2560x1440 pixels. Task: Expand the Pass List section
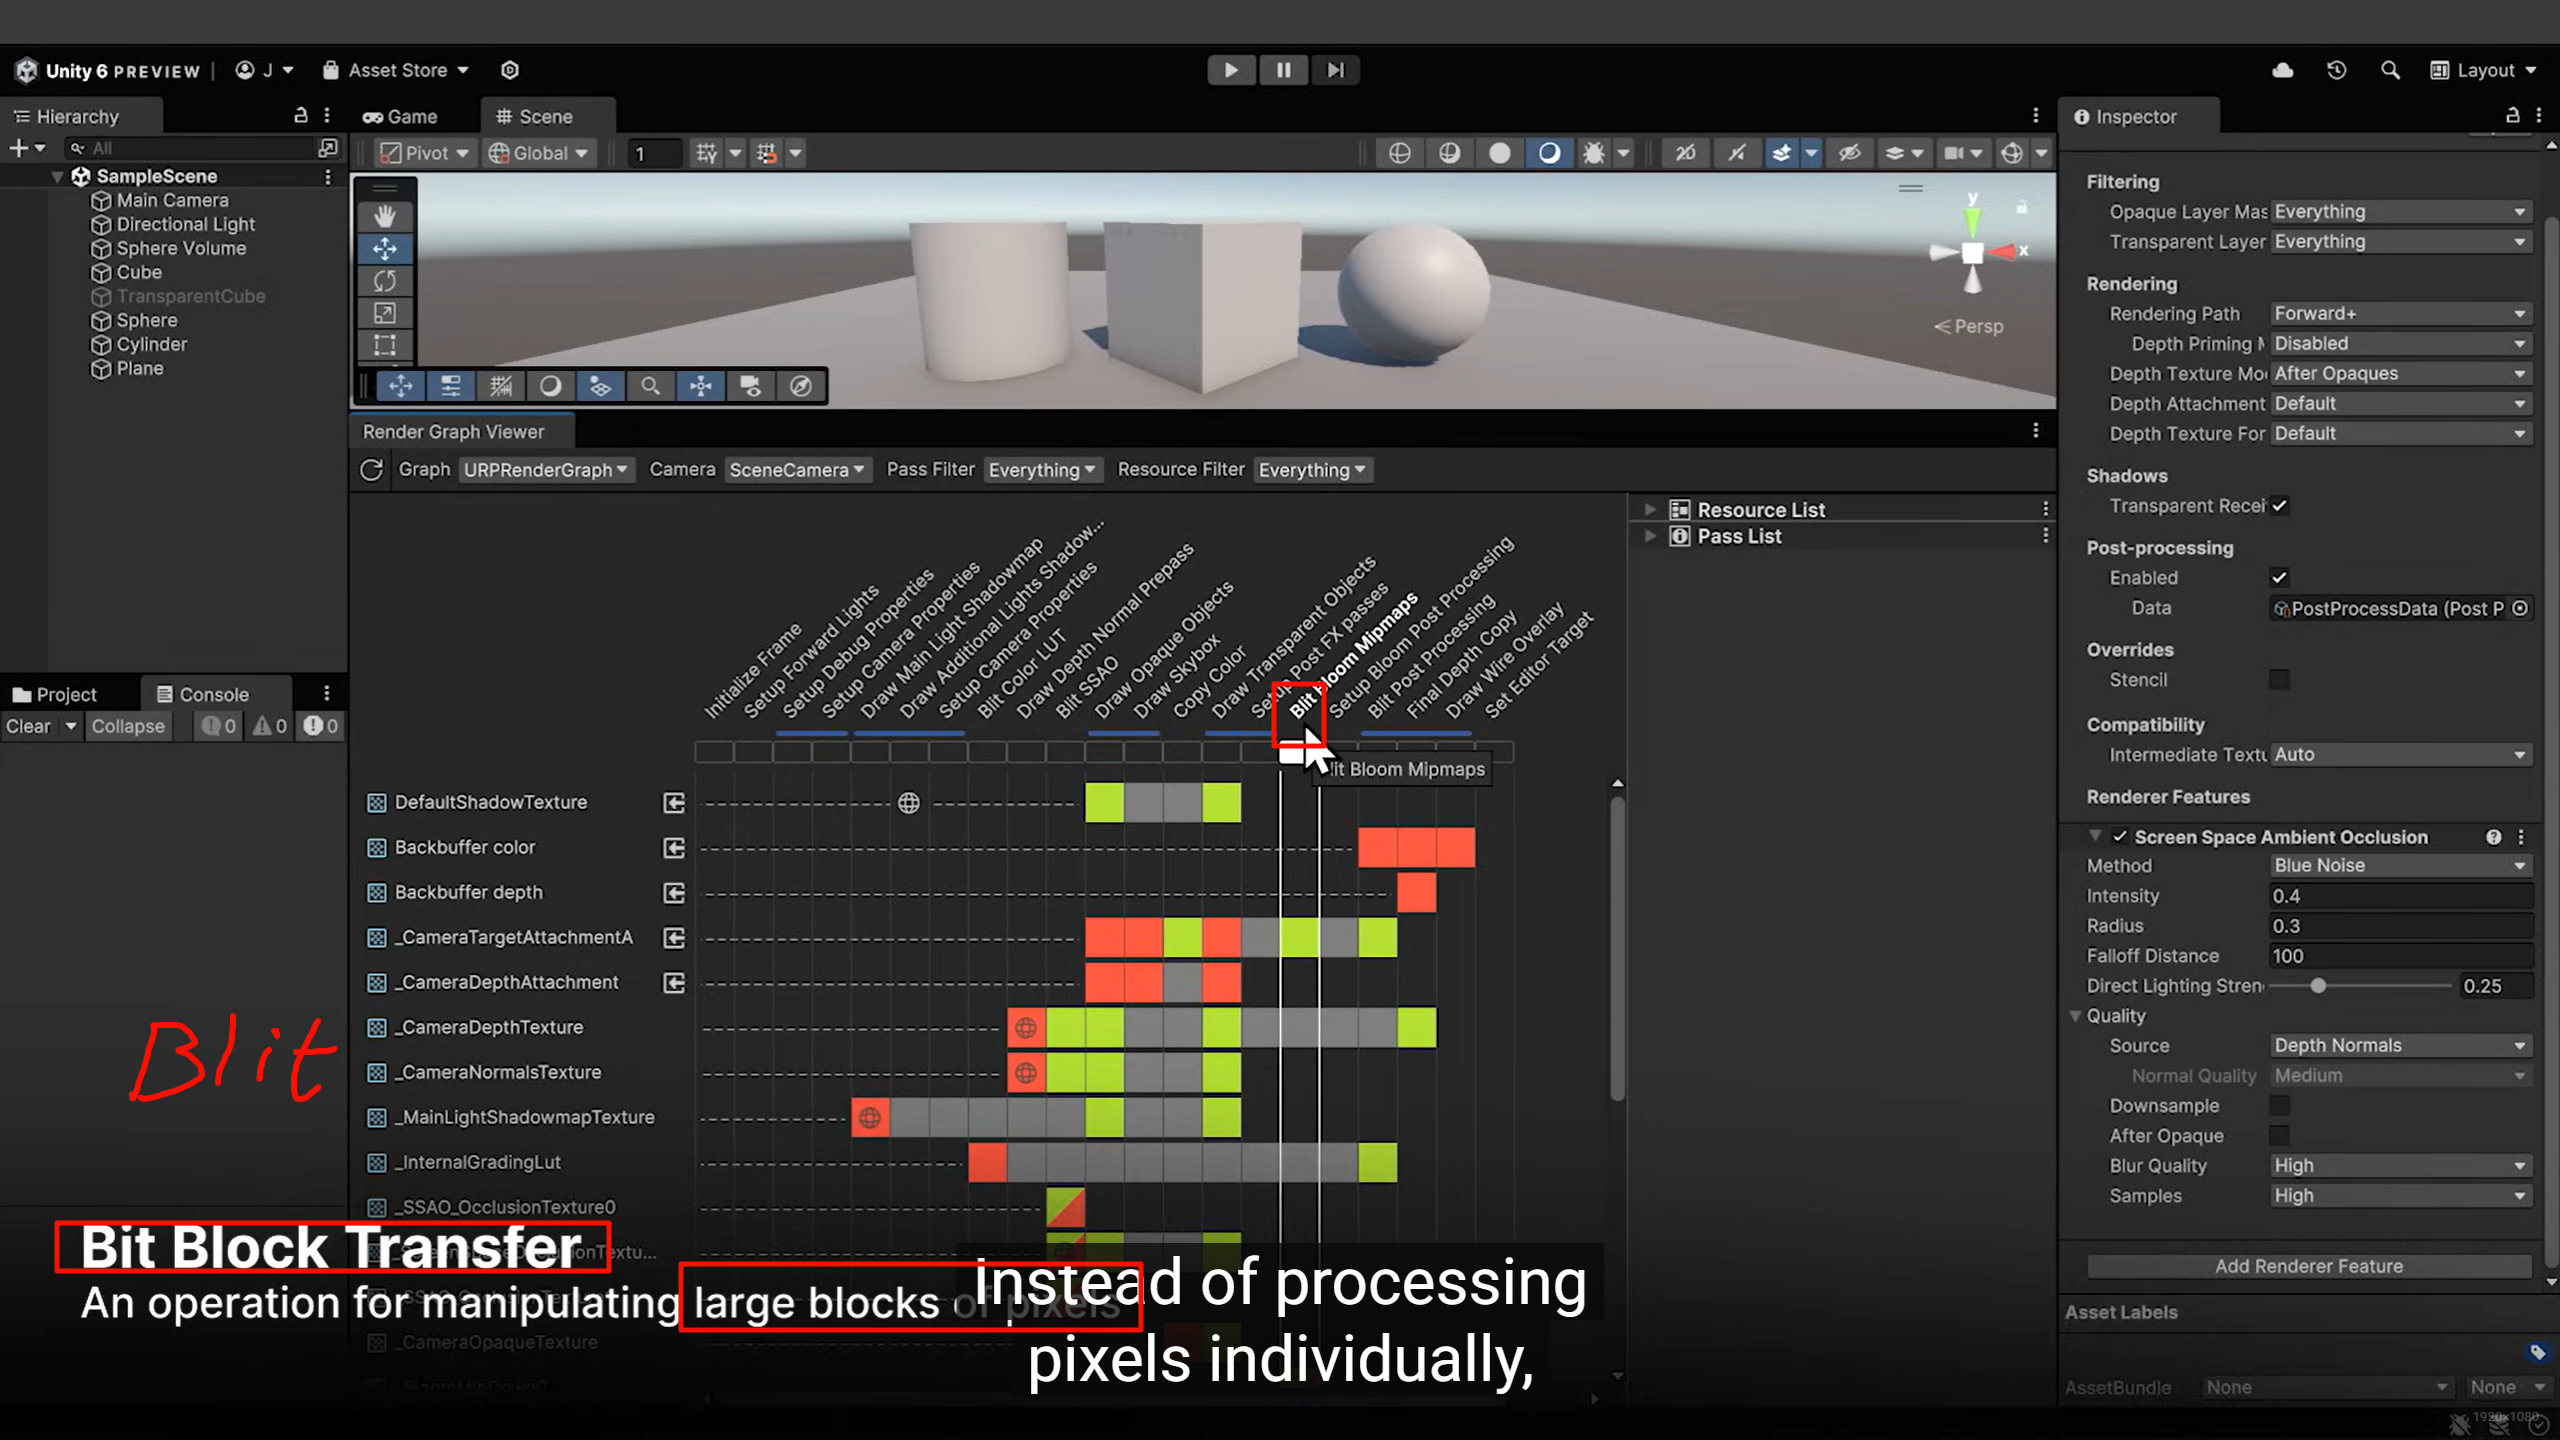click(x=1650, y=536)
